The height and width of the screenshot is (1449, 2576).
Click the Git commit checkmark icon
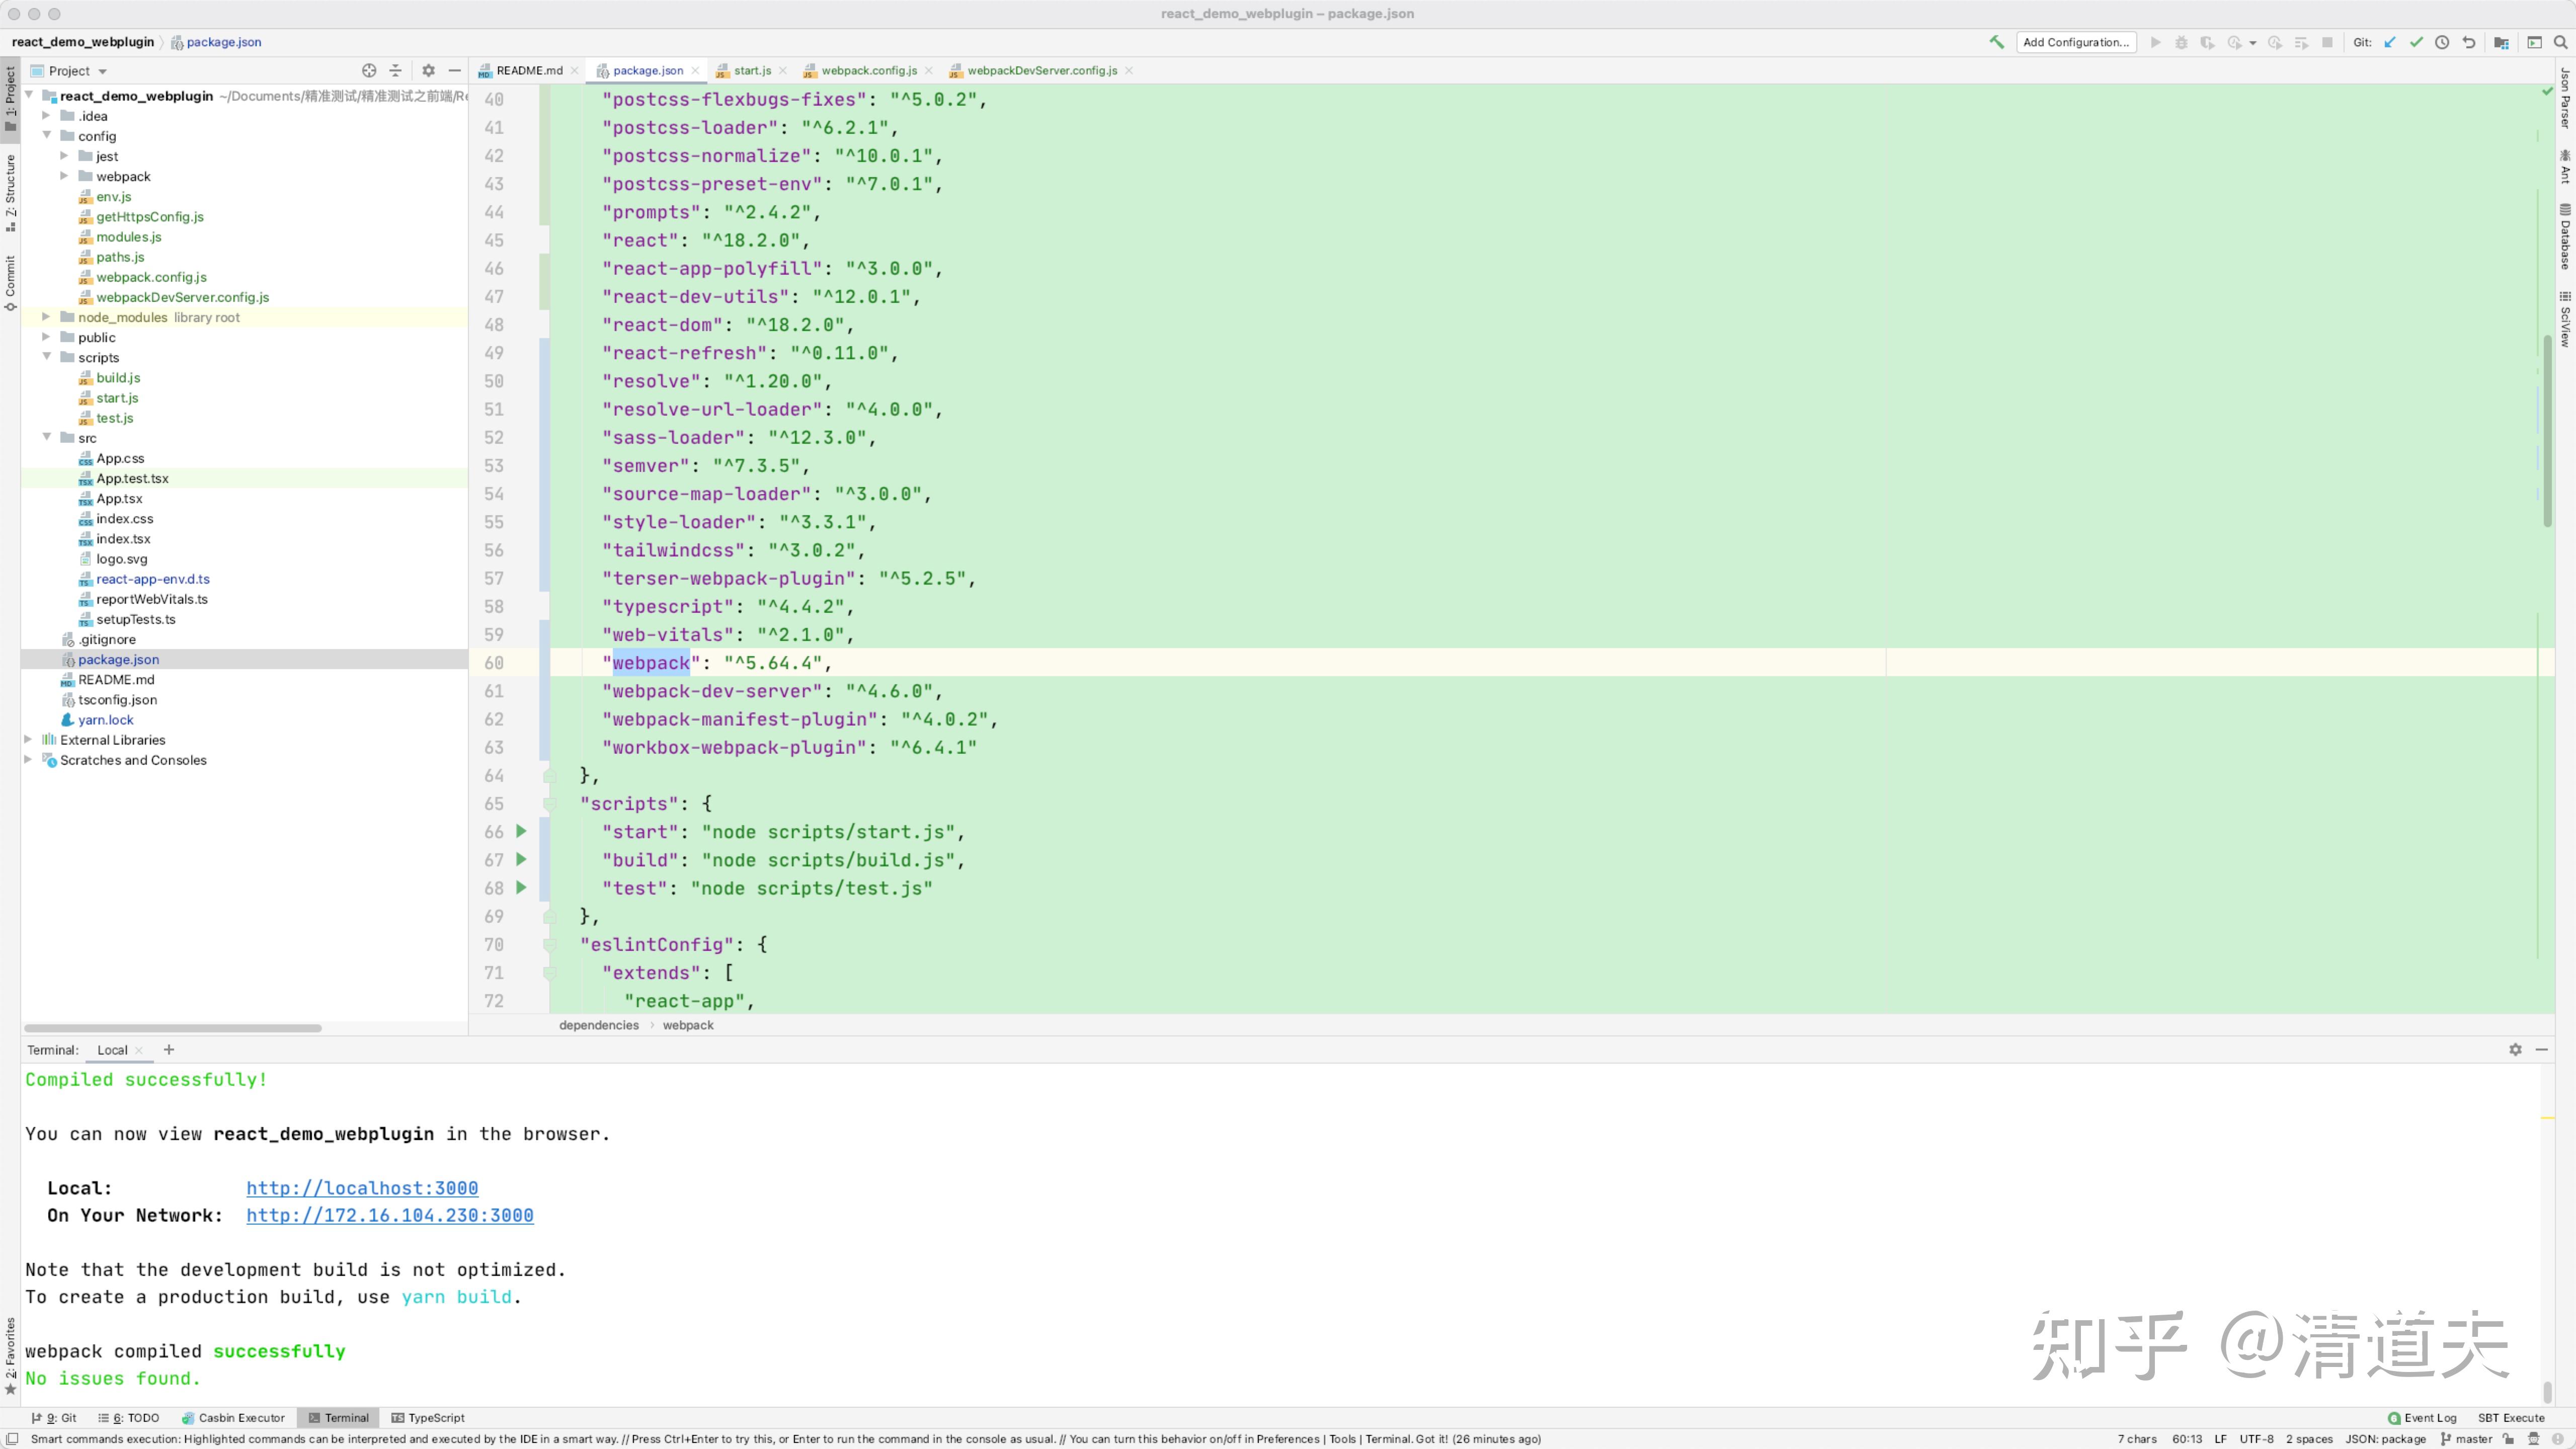point(2416,42)
